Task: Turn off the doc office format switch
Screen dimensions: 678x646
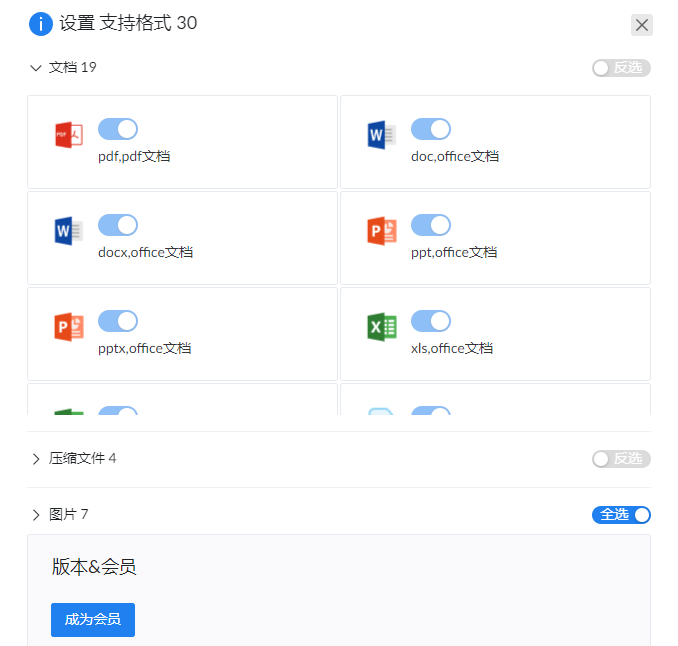Action: (431, 129)
